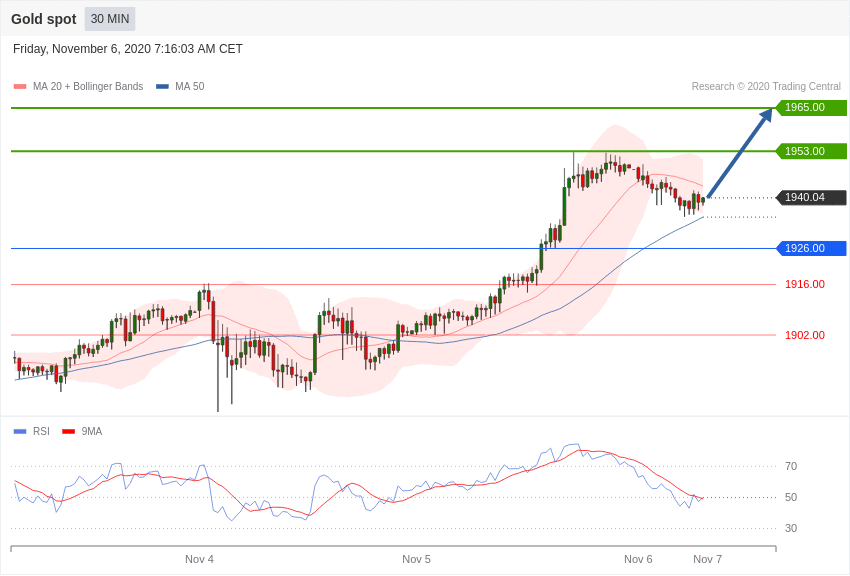Click the blue RSI legend swatch
The image size is (850, 576).
tap(20, 431)
